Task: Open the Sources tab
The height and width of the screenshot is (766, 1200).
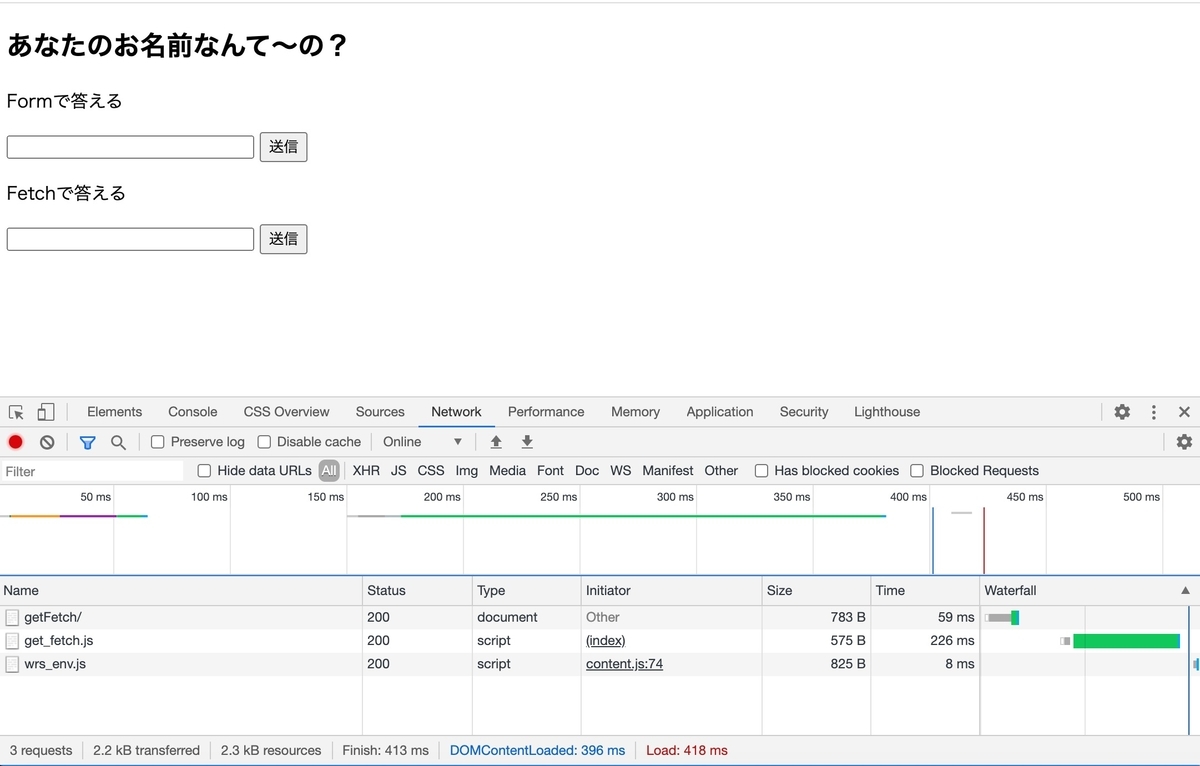Action: tap(380, 412)
